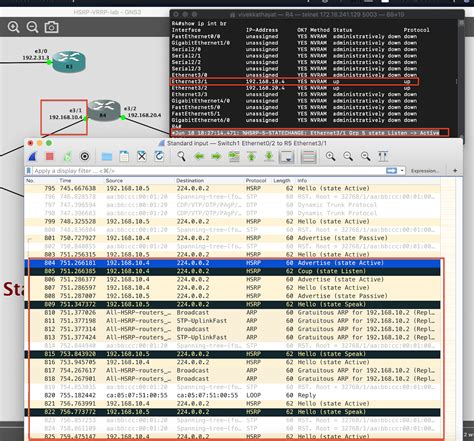Sort by Info column header

point(302,180)
